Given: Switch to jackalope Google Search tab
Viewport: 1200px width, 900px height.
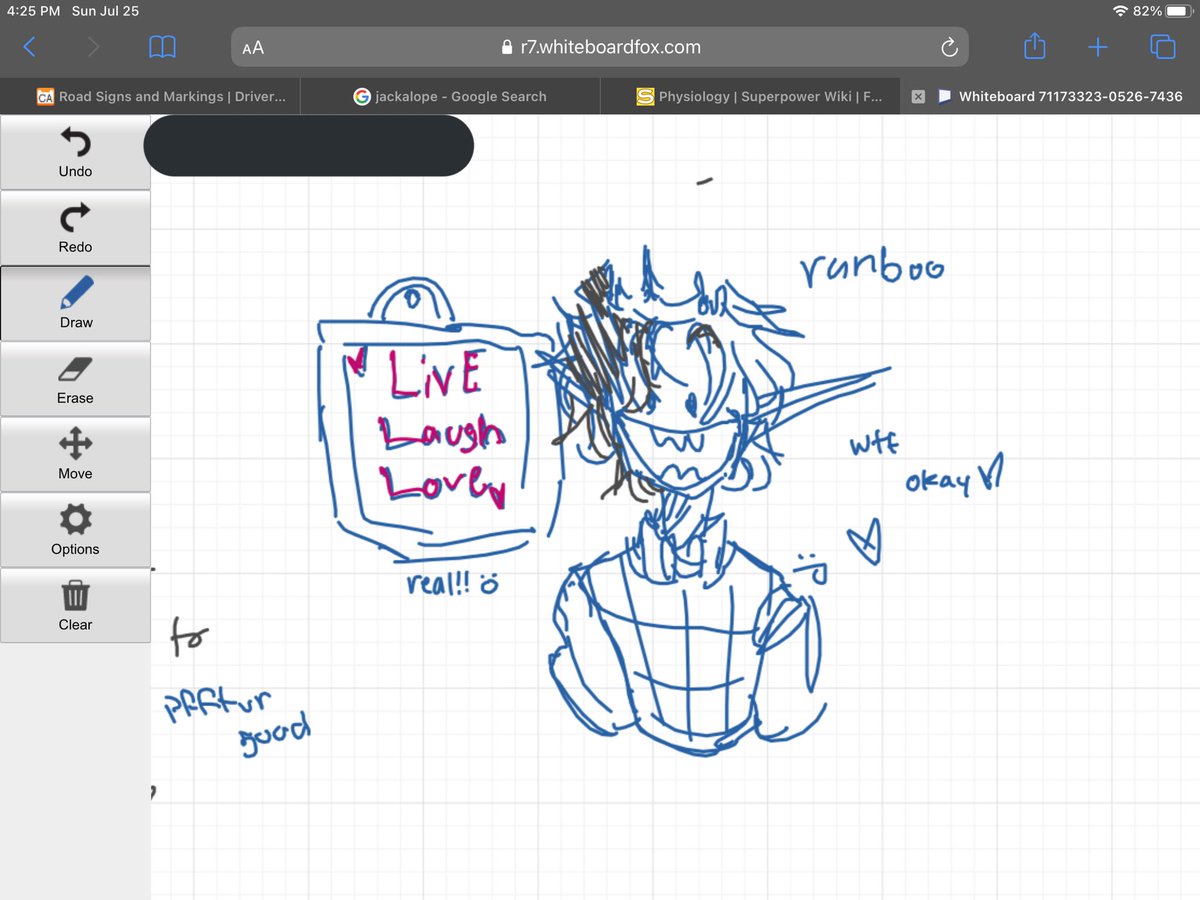Looking at the screenshot, I should tap(450, 97).
